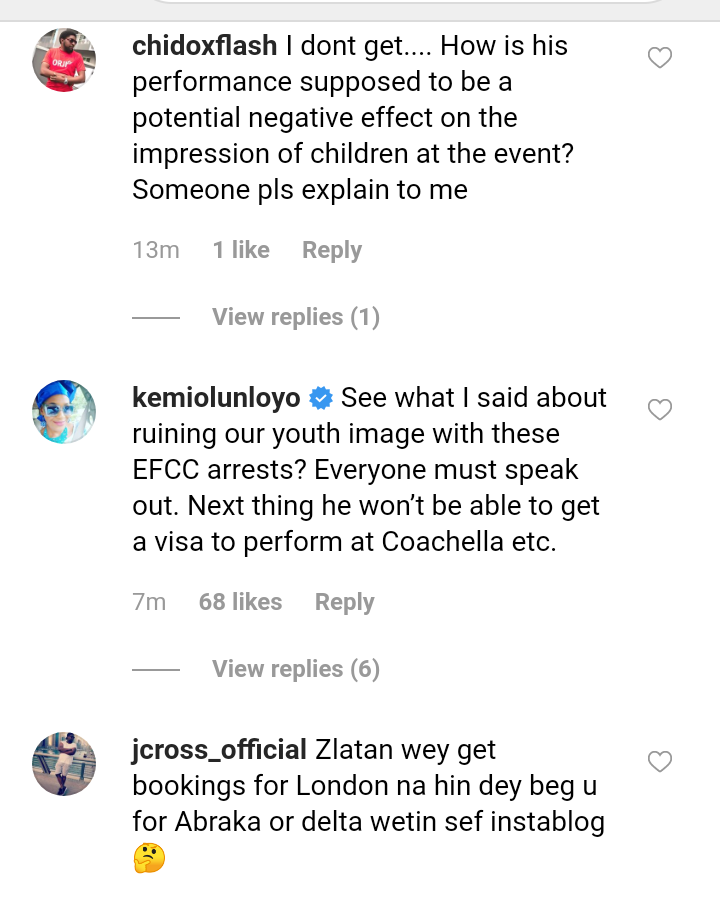720x913 pixels.
Task: Tap the thinking face emoji
Action: pos(149,858)
